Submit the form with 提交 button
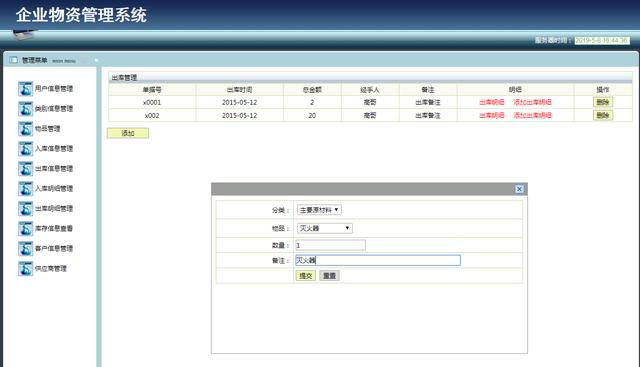Screen dimensions: 640x367 pyautogui.click(x=306, y=276)
